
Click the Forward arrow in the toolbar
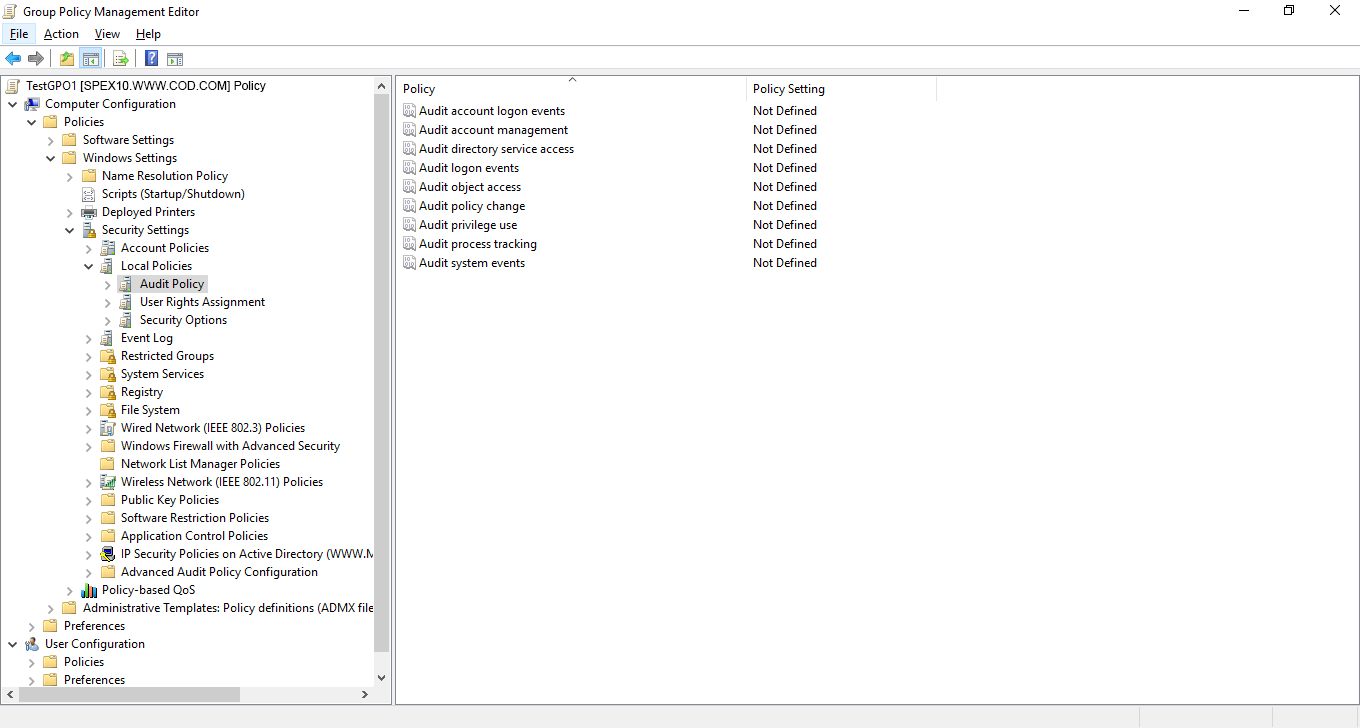36,59
